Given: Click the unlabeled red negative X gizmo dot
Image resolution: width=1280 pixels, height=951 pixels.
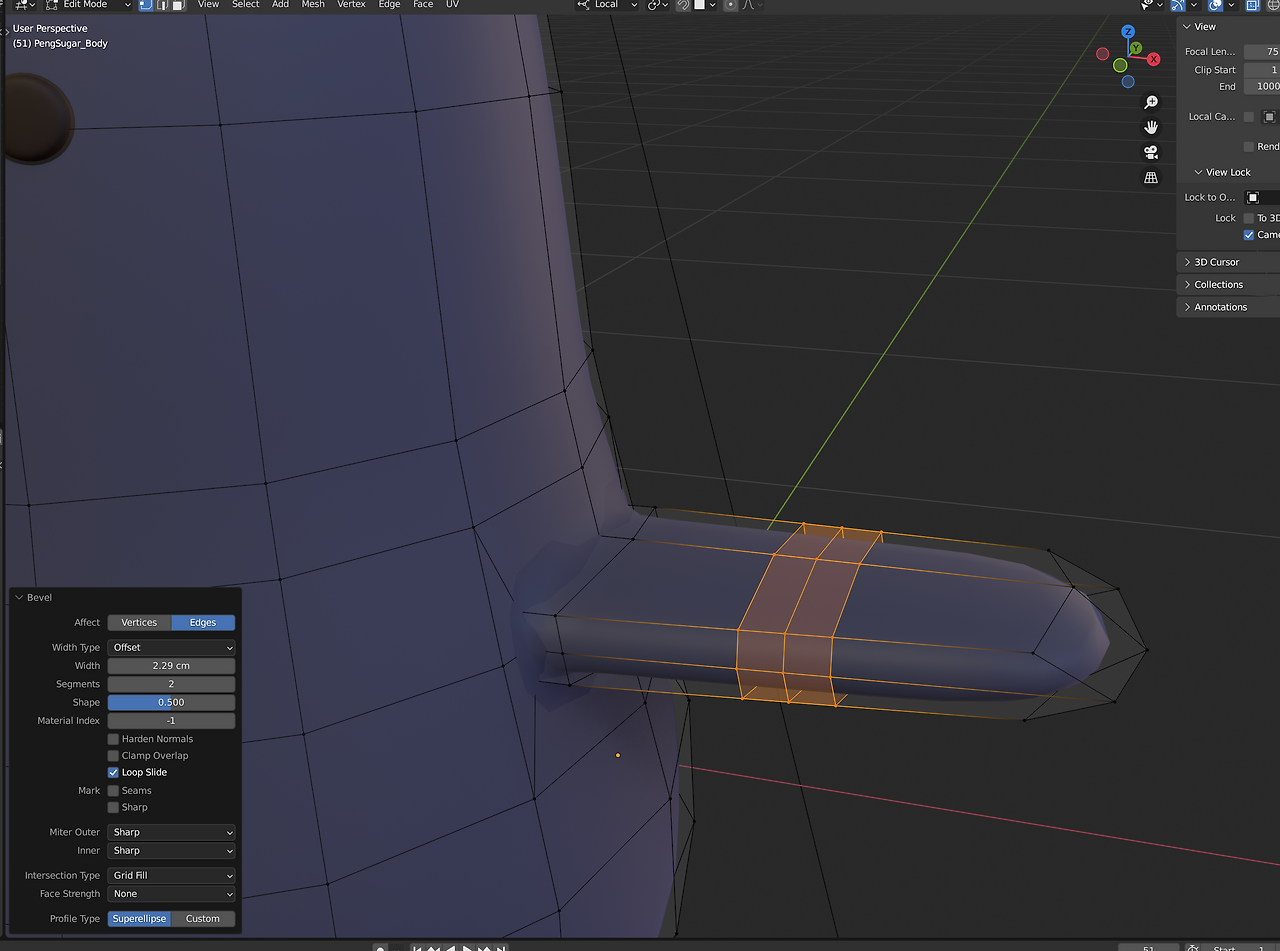Looking at the screenshot, I should pos(1103,54).
